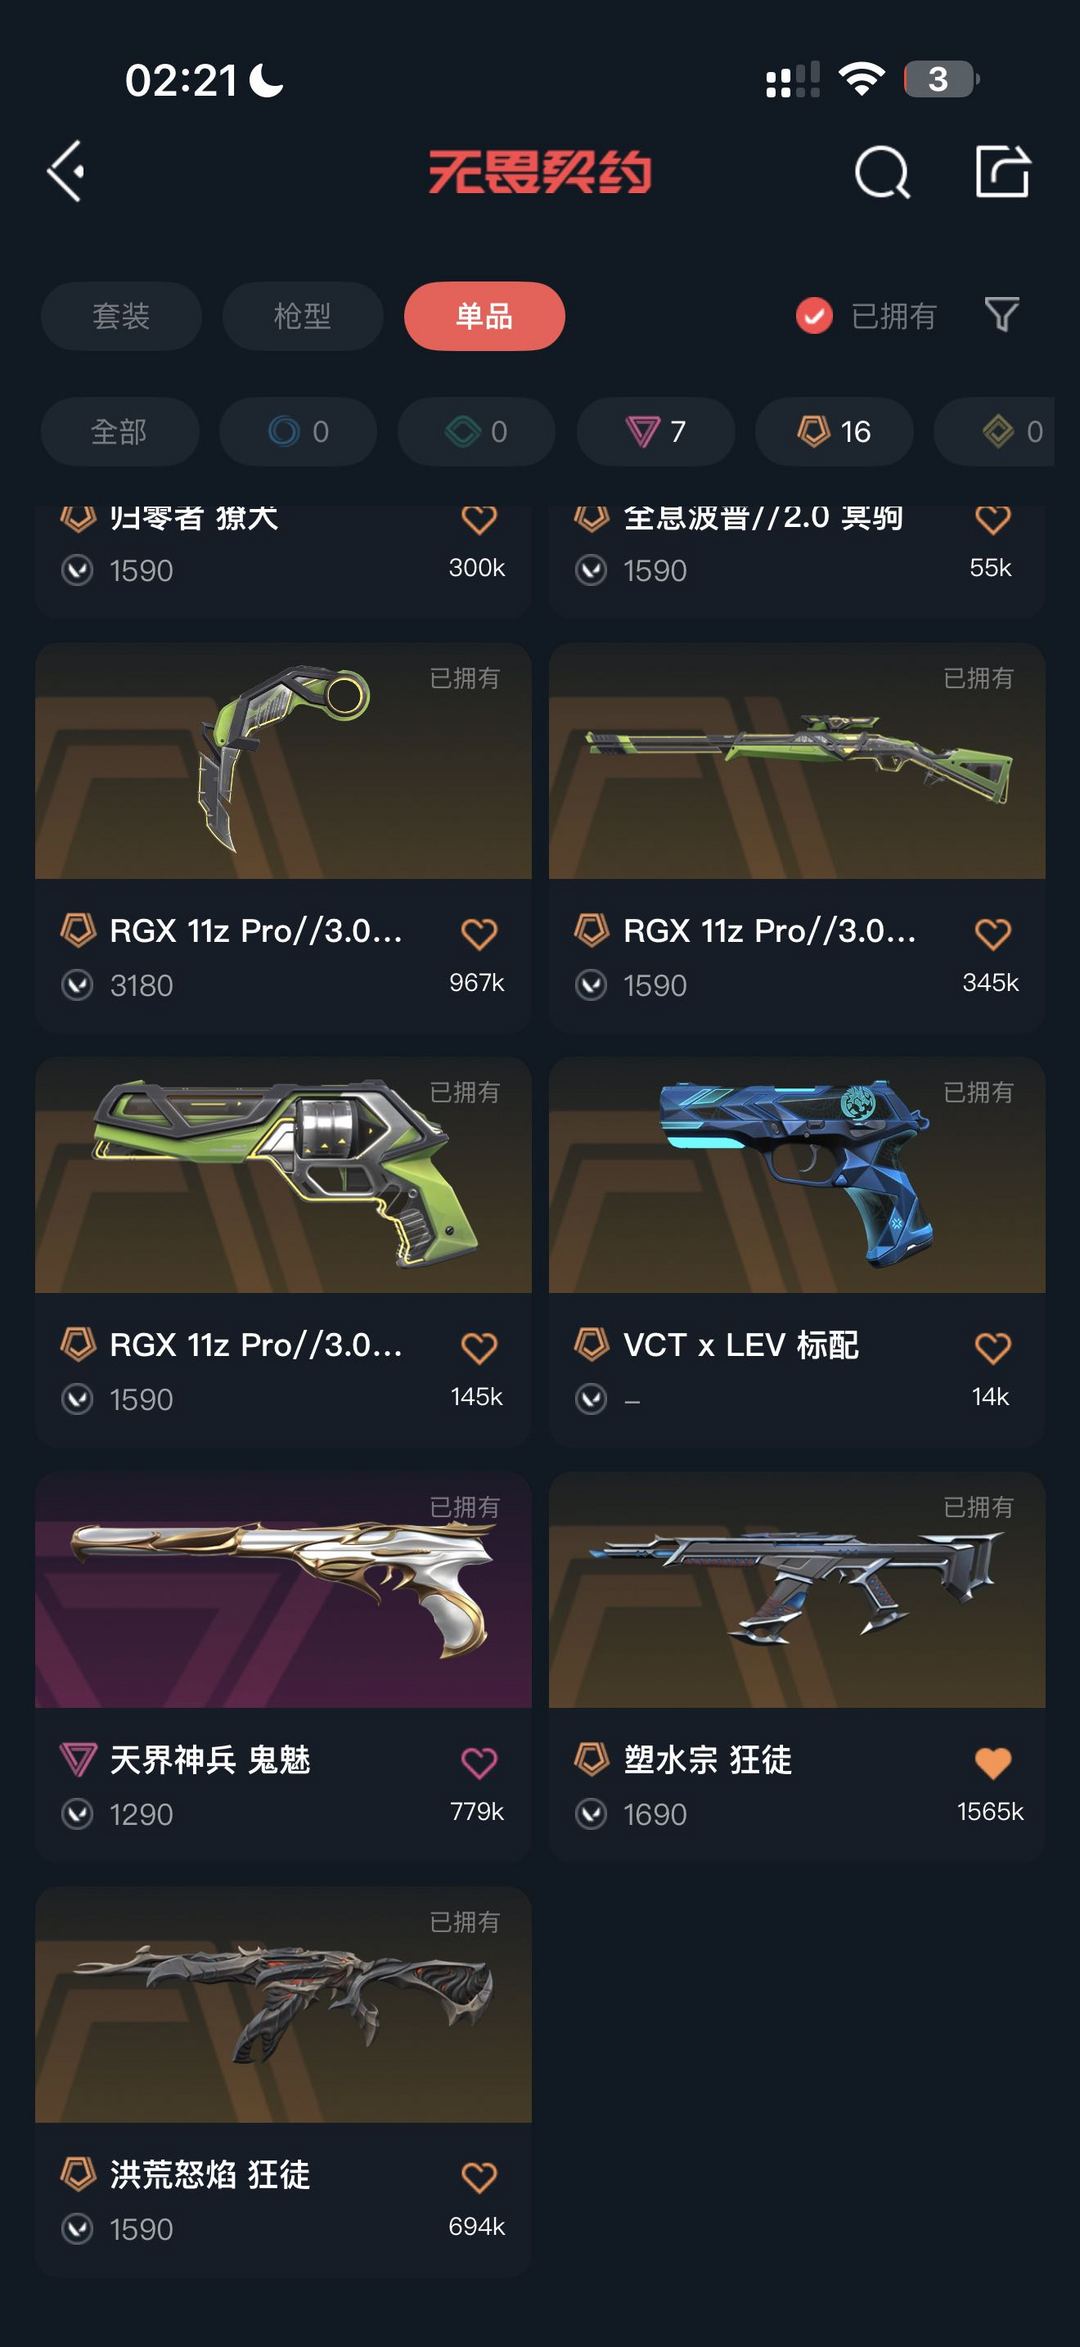
Task: Tap the heart on 天界神兵 鬼魅
Action: 479,1762
